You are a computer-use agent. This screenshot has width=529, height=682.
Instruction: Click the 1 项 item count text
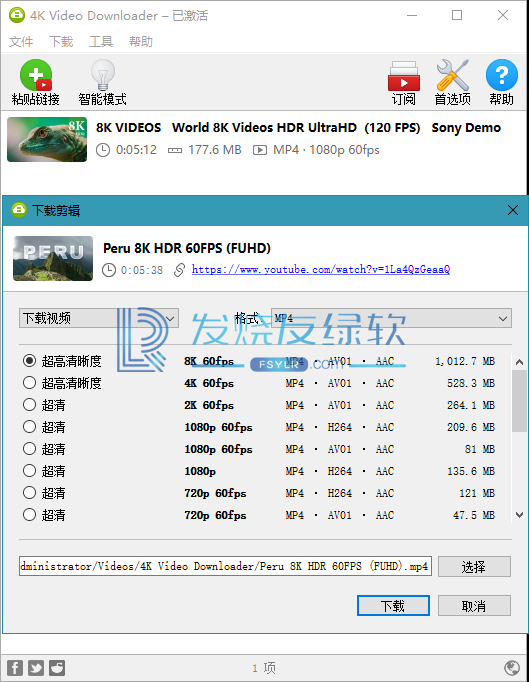pyautogui.click(x=264, y=668)
